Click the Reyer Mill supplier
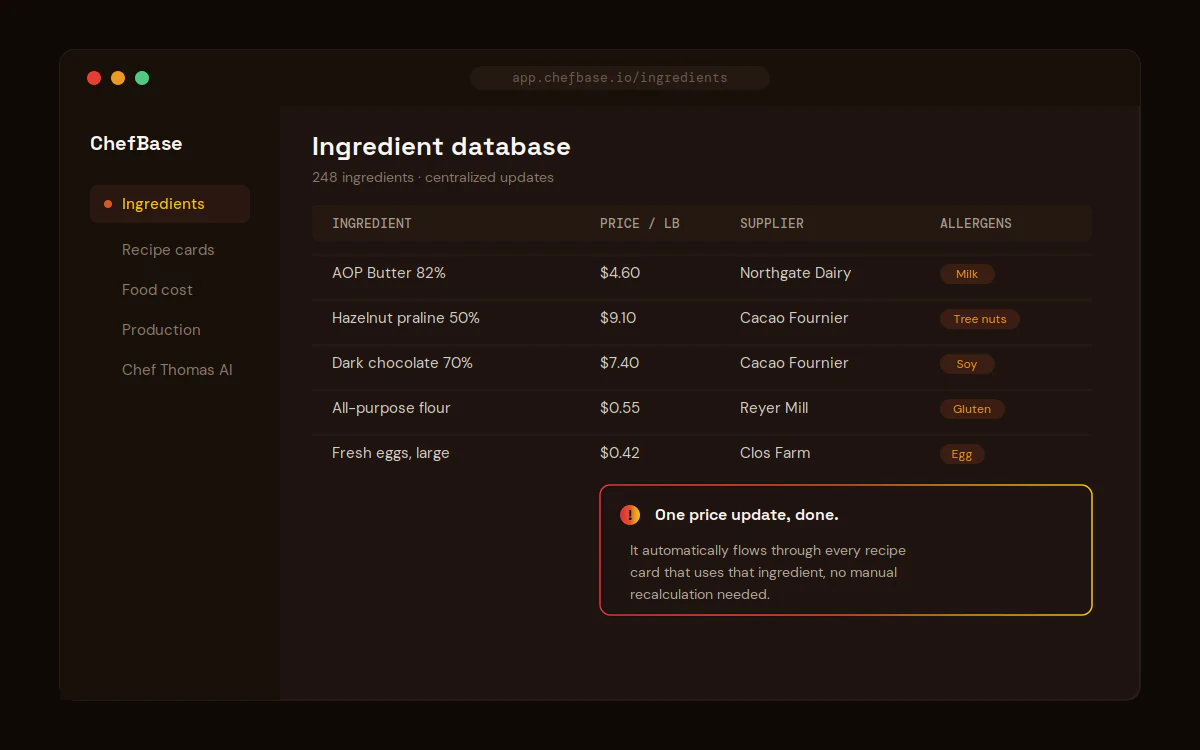Viewport: 1200px width, 750px height. [x=774, y=408]
